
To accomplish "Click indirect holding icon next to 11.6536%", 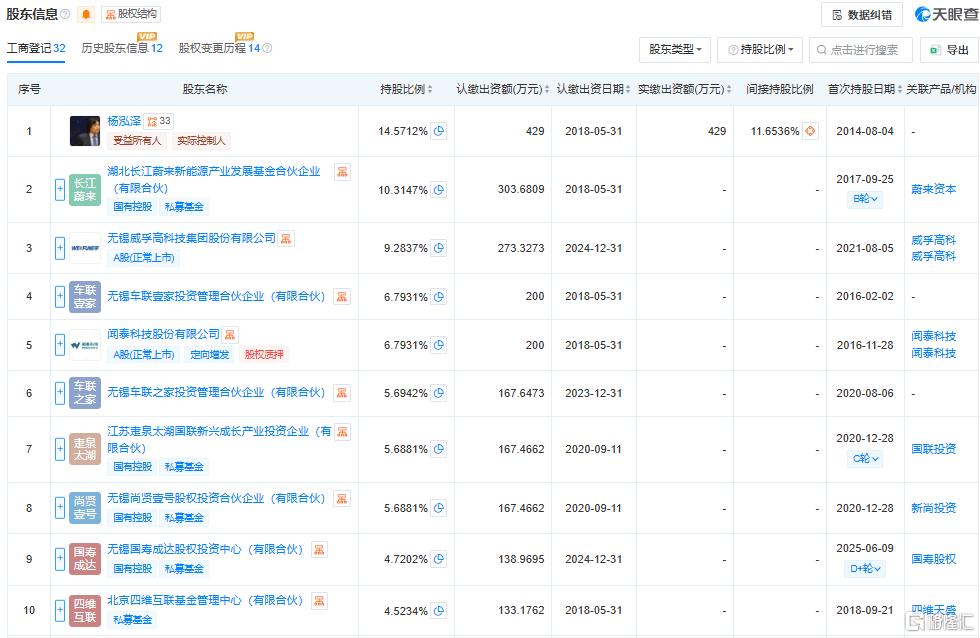I will click(810, 131).
